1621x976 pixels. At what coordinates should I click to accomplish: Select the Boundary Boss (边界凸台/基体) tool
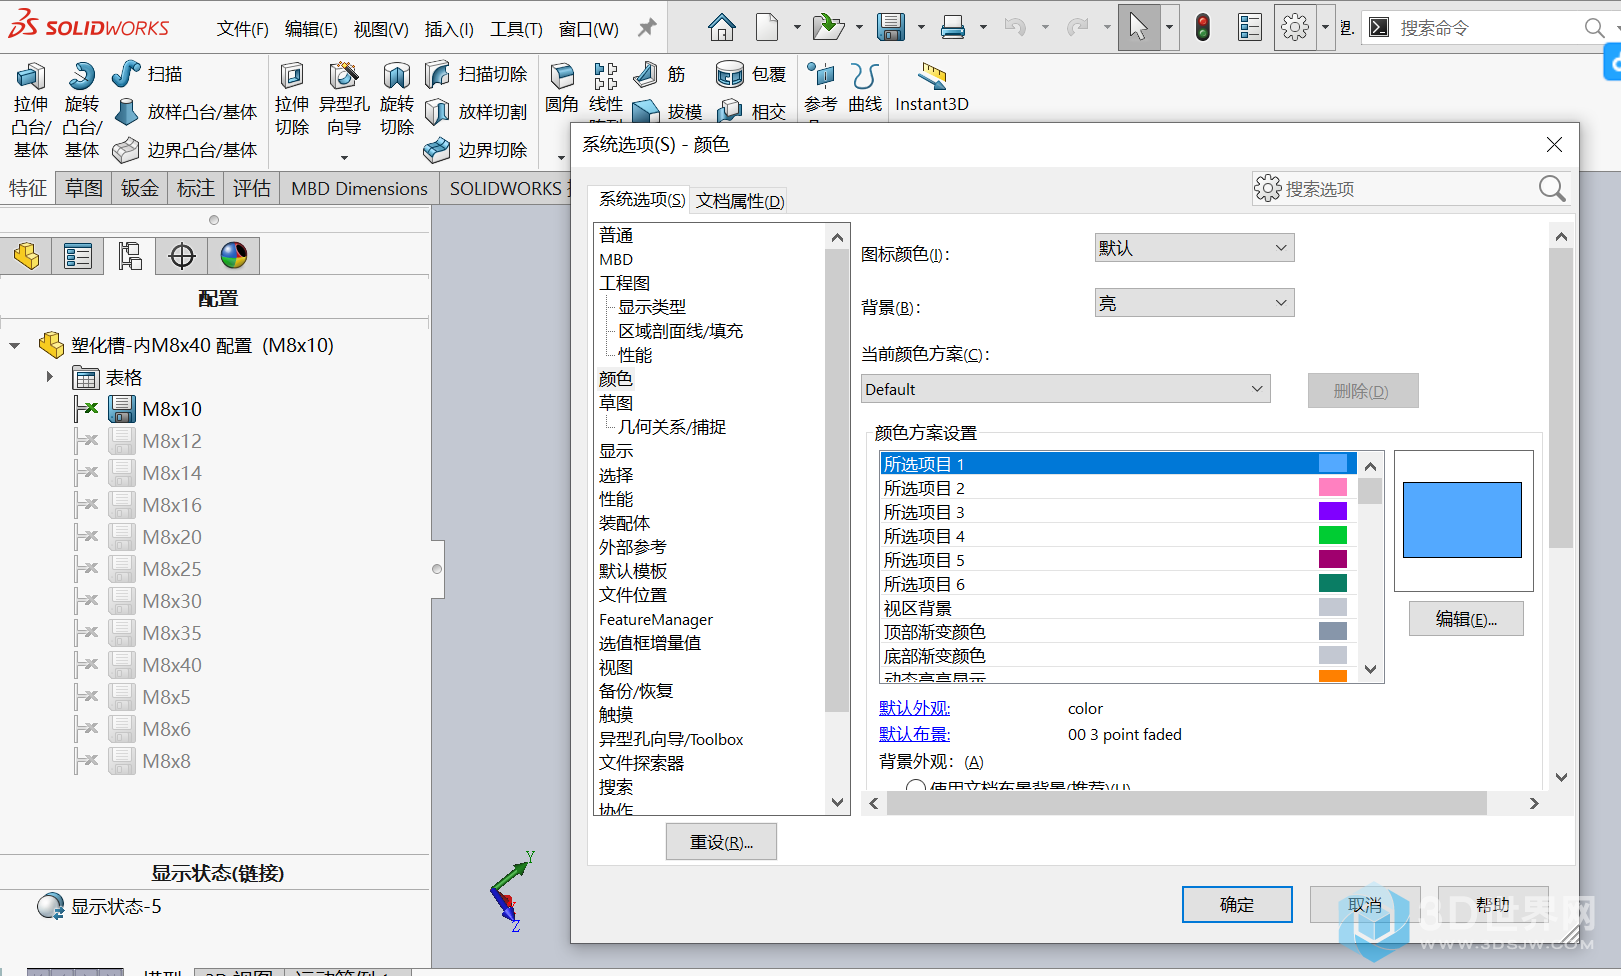(x=186, y=150)
